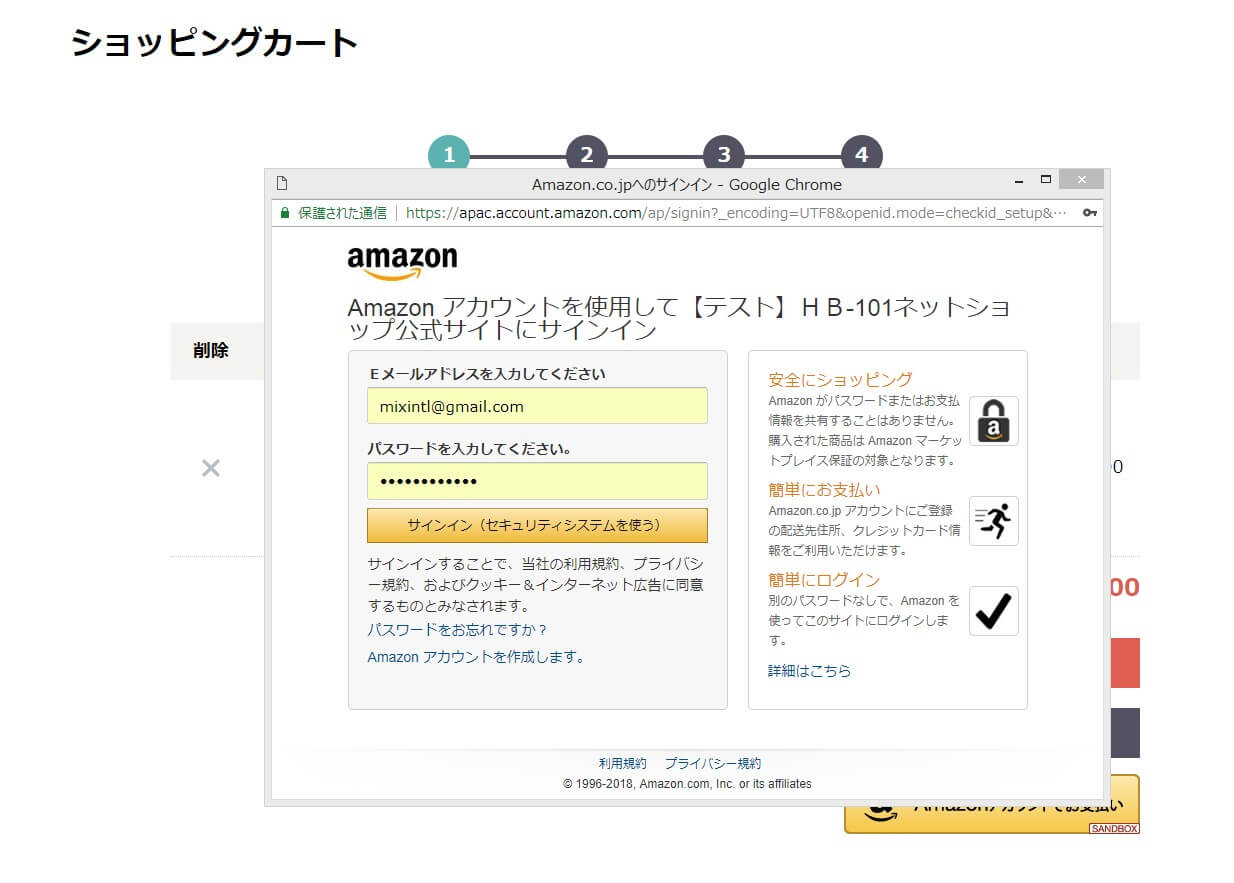This screenshot has width=1234, height=883.
Task: Click the ショッピングカート page heading
Action: tap(215, 43)
